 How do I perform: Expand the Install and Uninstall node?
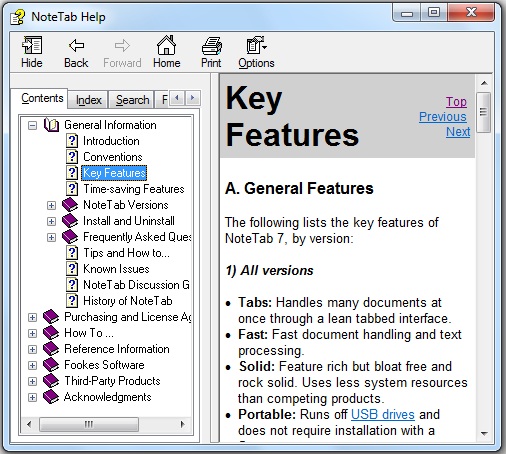(x=51, y=221)
